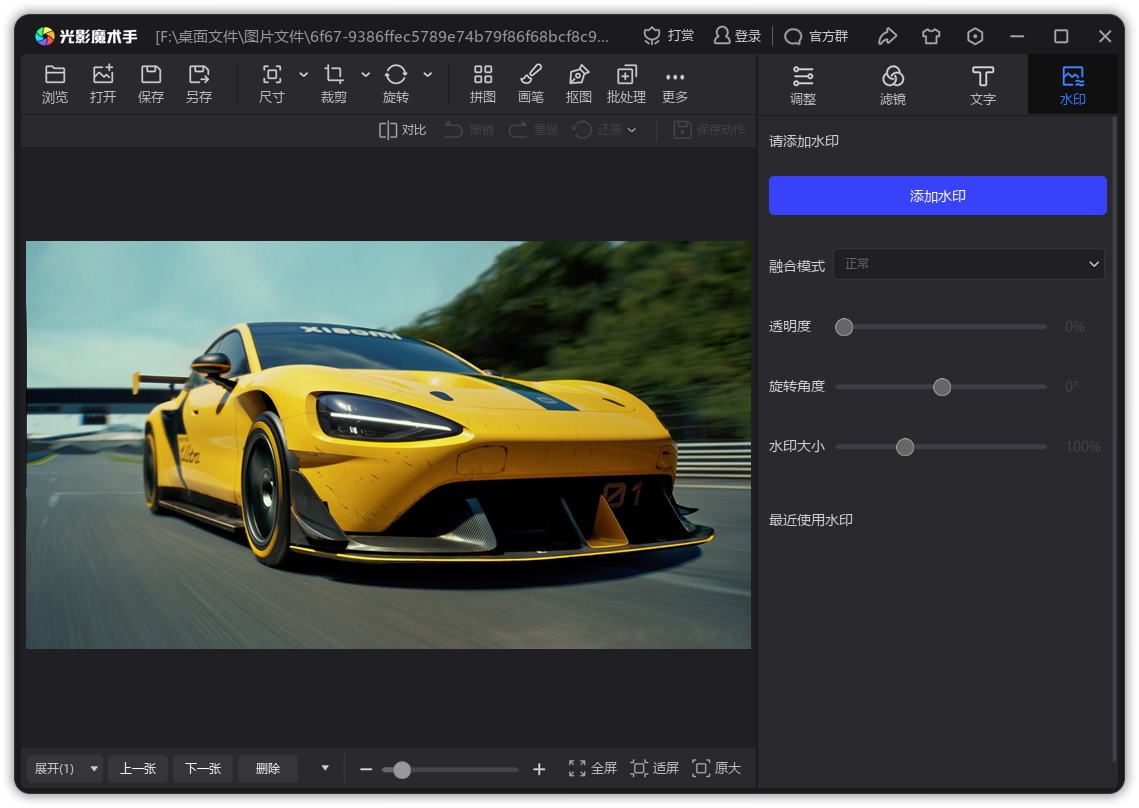Go to 下一张 next image

click(x=203, y=768)
